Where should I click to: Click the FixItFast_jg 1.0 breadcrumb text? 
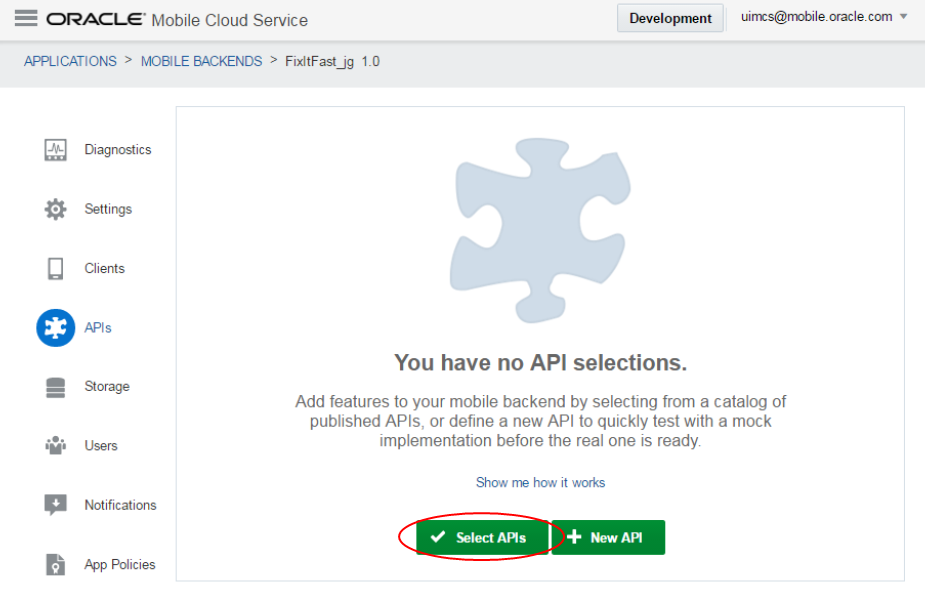[332, 61]
